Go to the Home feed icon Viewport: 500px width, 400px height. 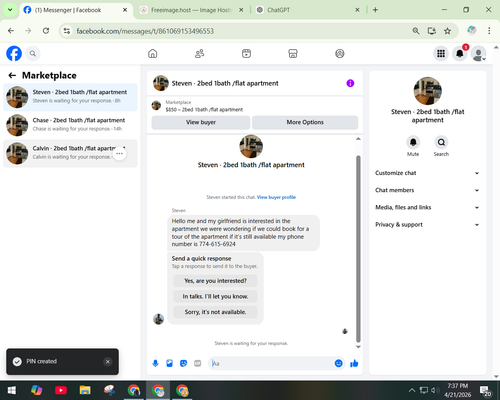153,53
